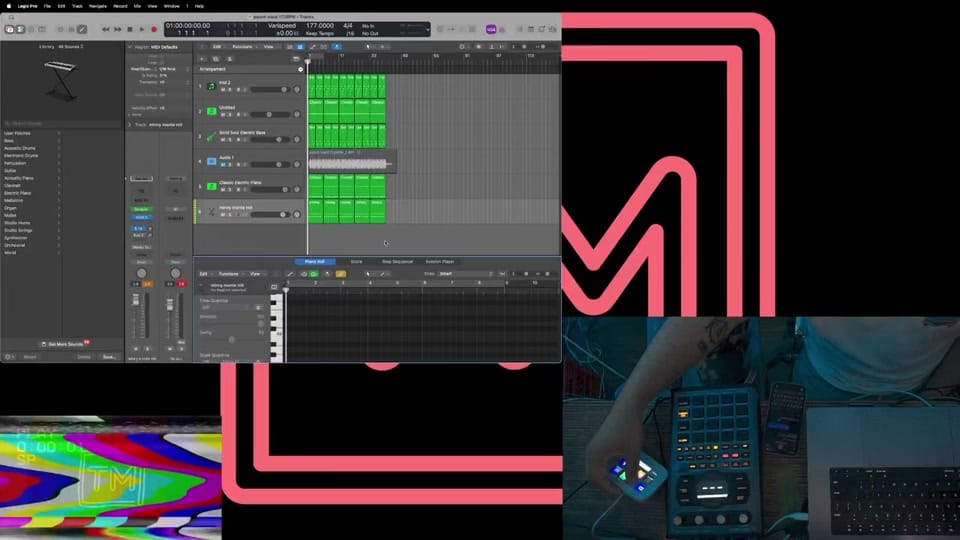Click Classic Electric Piano track icon
The height and width of the screenshot is (540, 960).
tap(211, 187)
